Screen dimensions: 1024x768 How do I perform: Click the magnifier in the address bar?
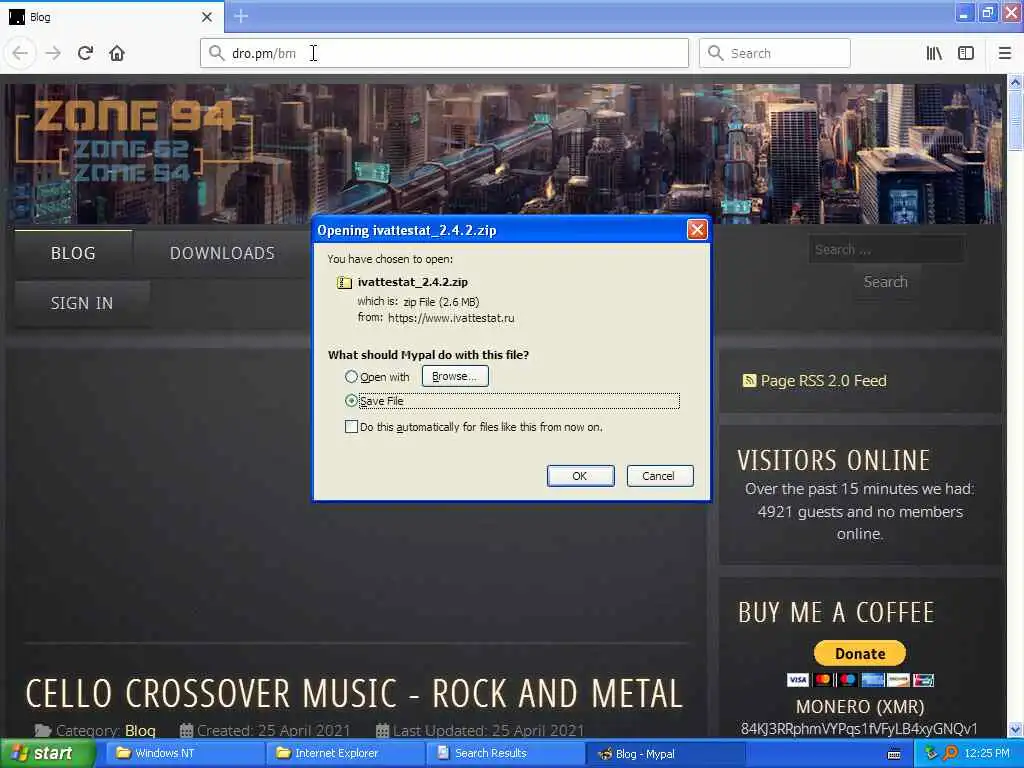point(216,53)
